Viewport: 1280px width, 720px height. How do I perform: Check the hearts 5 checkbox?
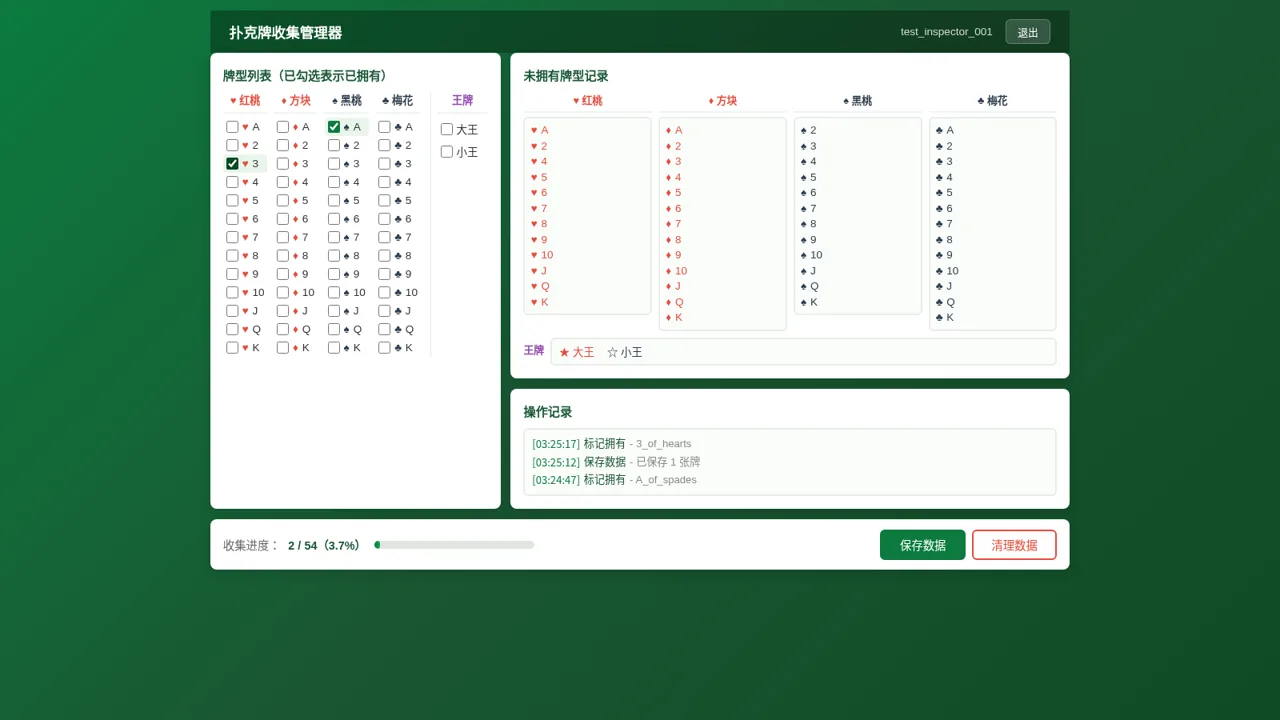(x=232, y=200)
